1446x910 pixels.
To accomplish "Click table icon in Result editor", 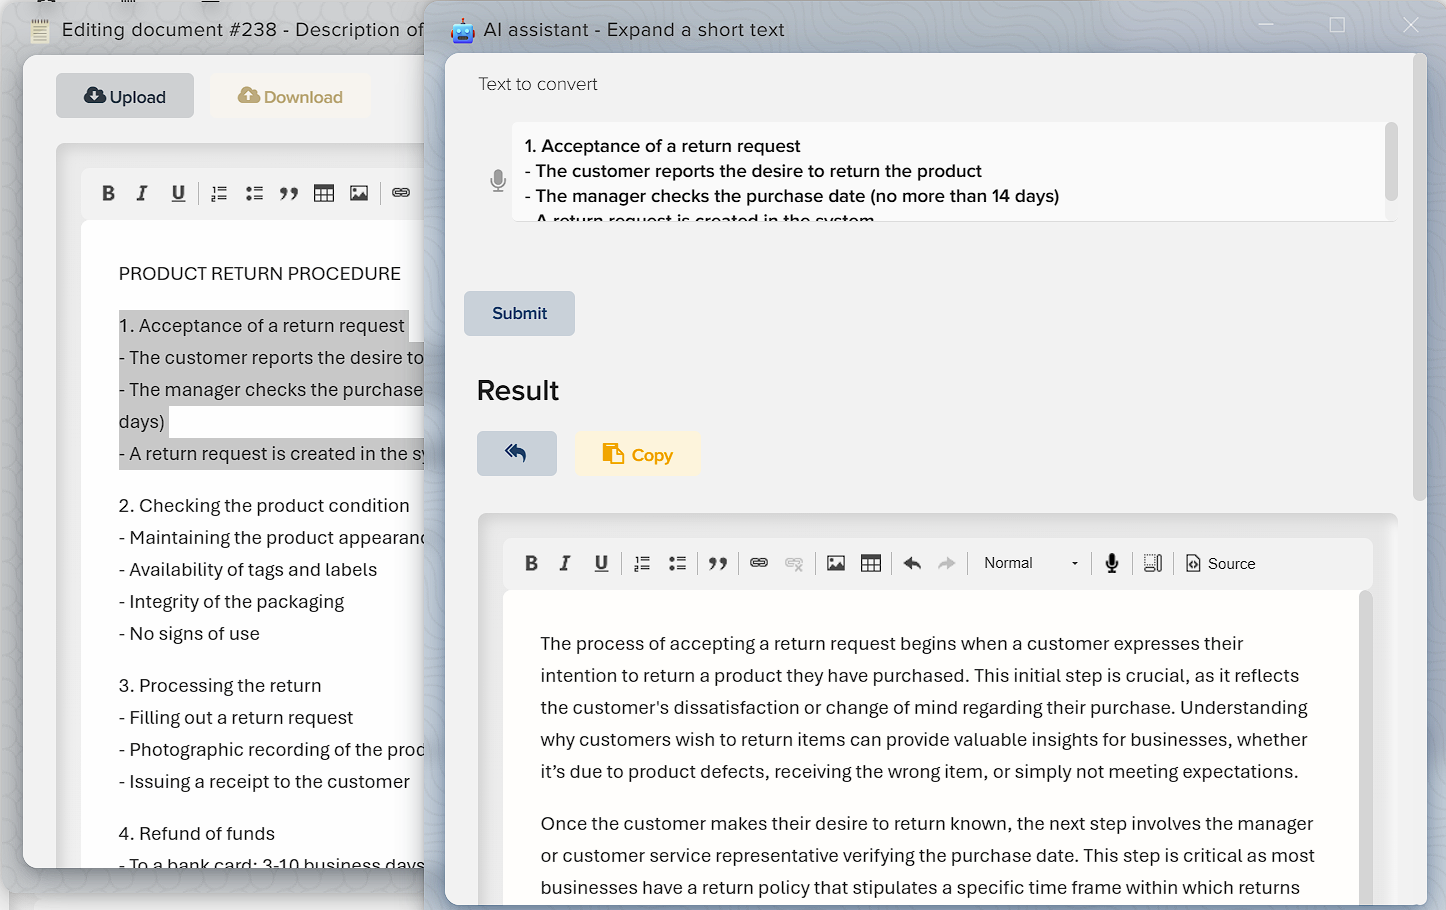I will pos(871,564).
